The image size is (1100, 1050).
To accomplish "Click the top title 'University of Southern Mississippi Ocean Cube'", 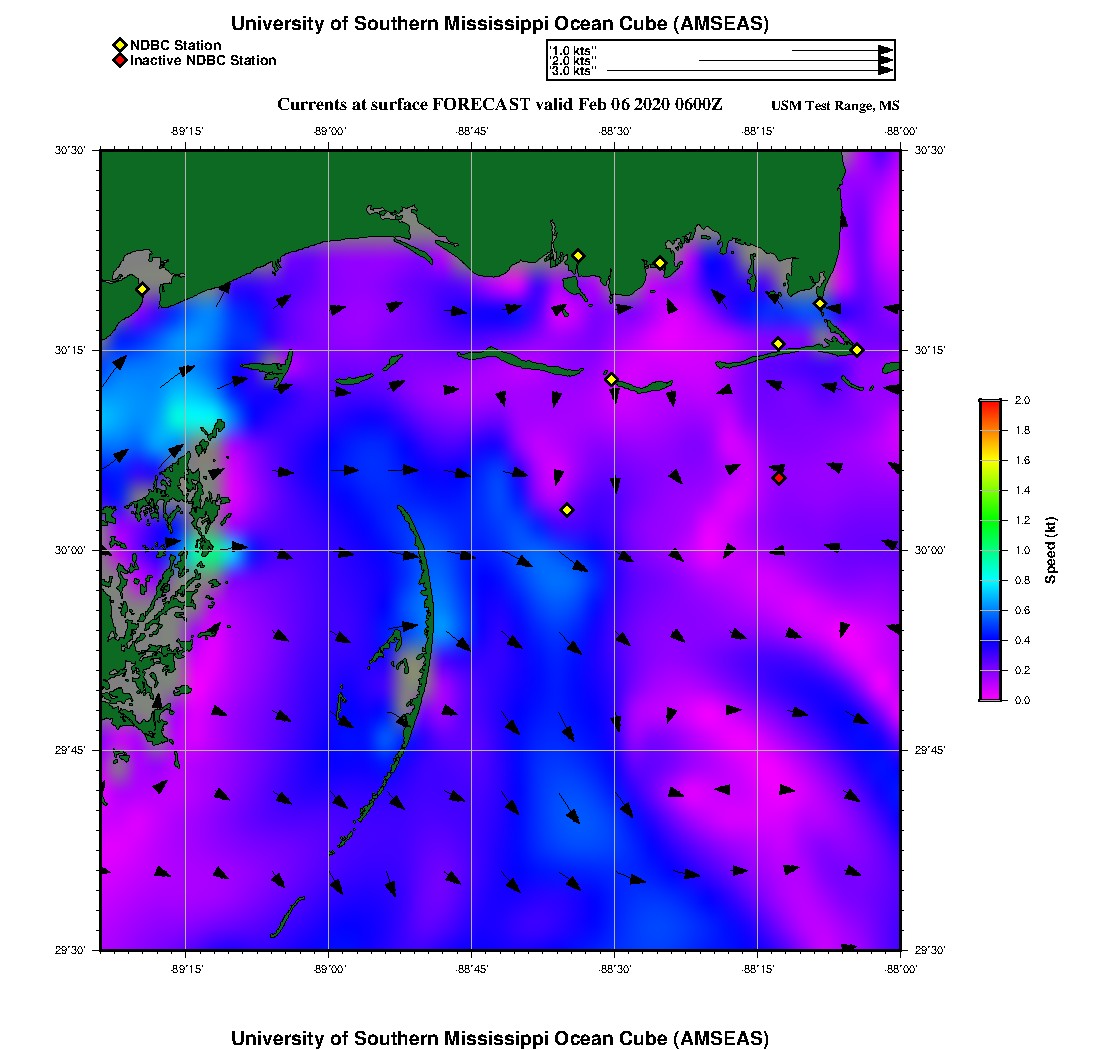I will [500, 24].
